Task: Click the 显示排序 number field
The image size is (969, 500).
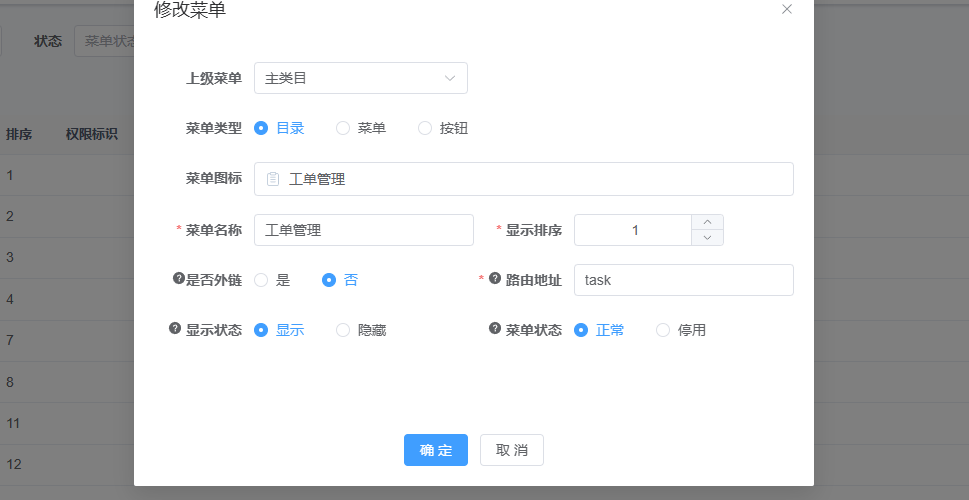Action: [x=634, y=231]
